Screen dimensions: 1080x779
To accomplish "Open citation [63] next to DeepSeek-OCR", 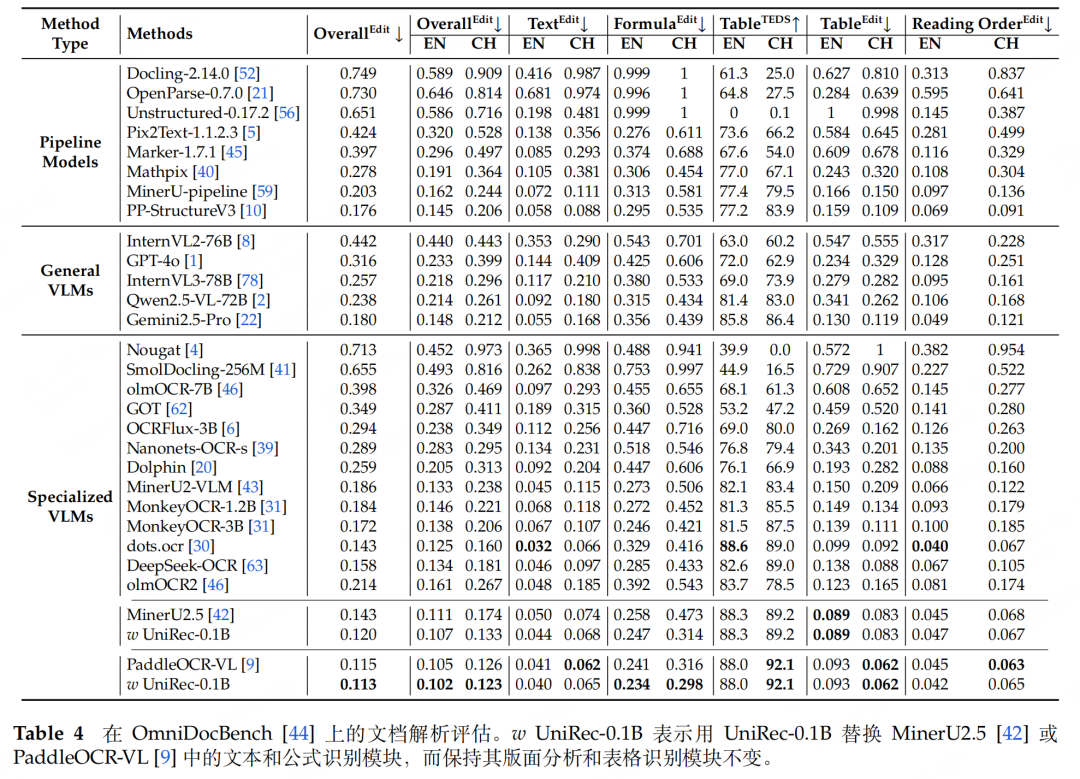I will (x=255, y=565).
